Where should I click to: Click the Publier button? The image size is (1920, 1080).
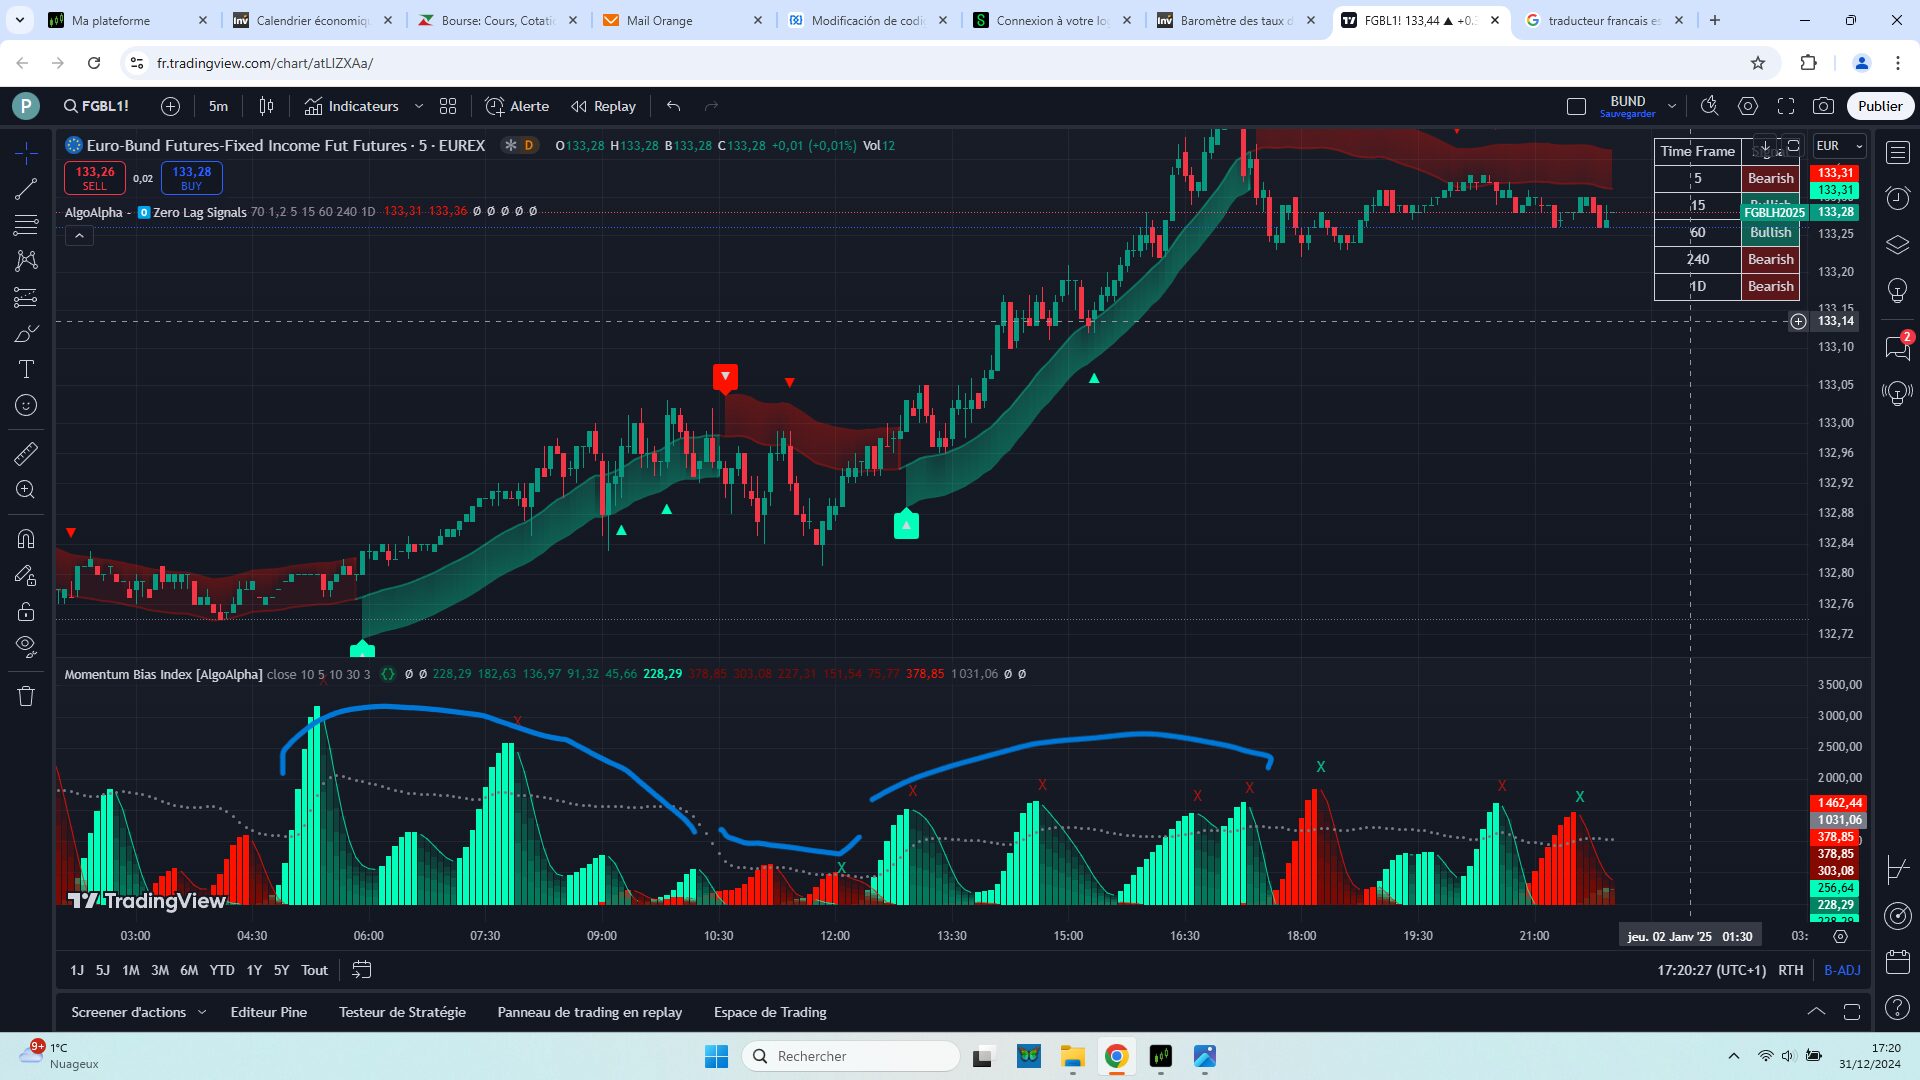click(1879, 106)
